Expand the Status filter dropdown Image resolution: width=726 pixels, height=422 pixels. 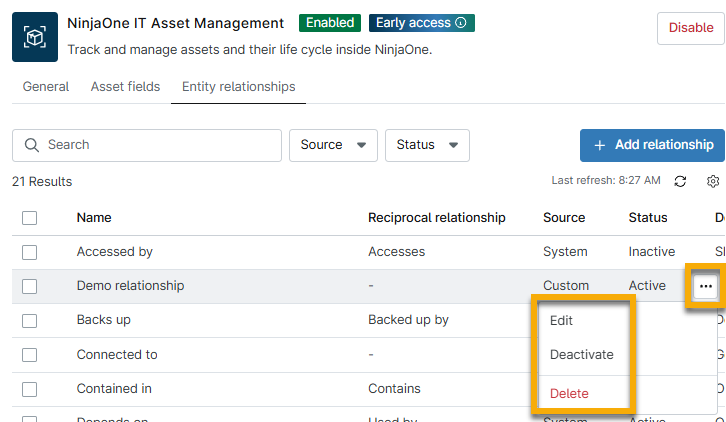pyautogui.click(x=427, y=145)
